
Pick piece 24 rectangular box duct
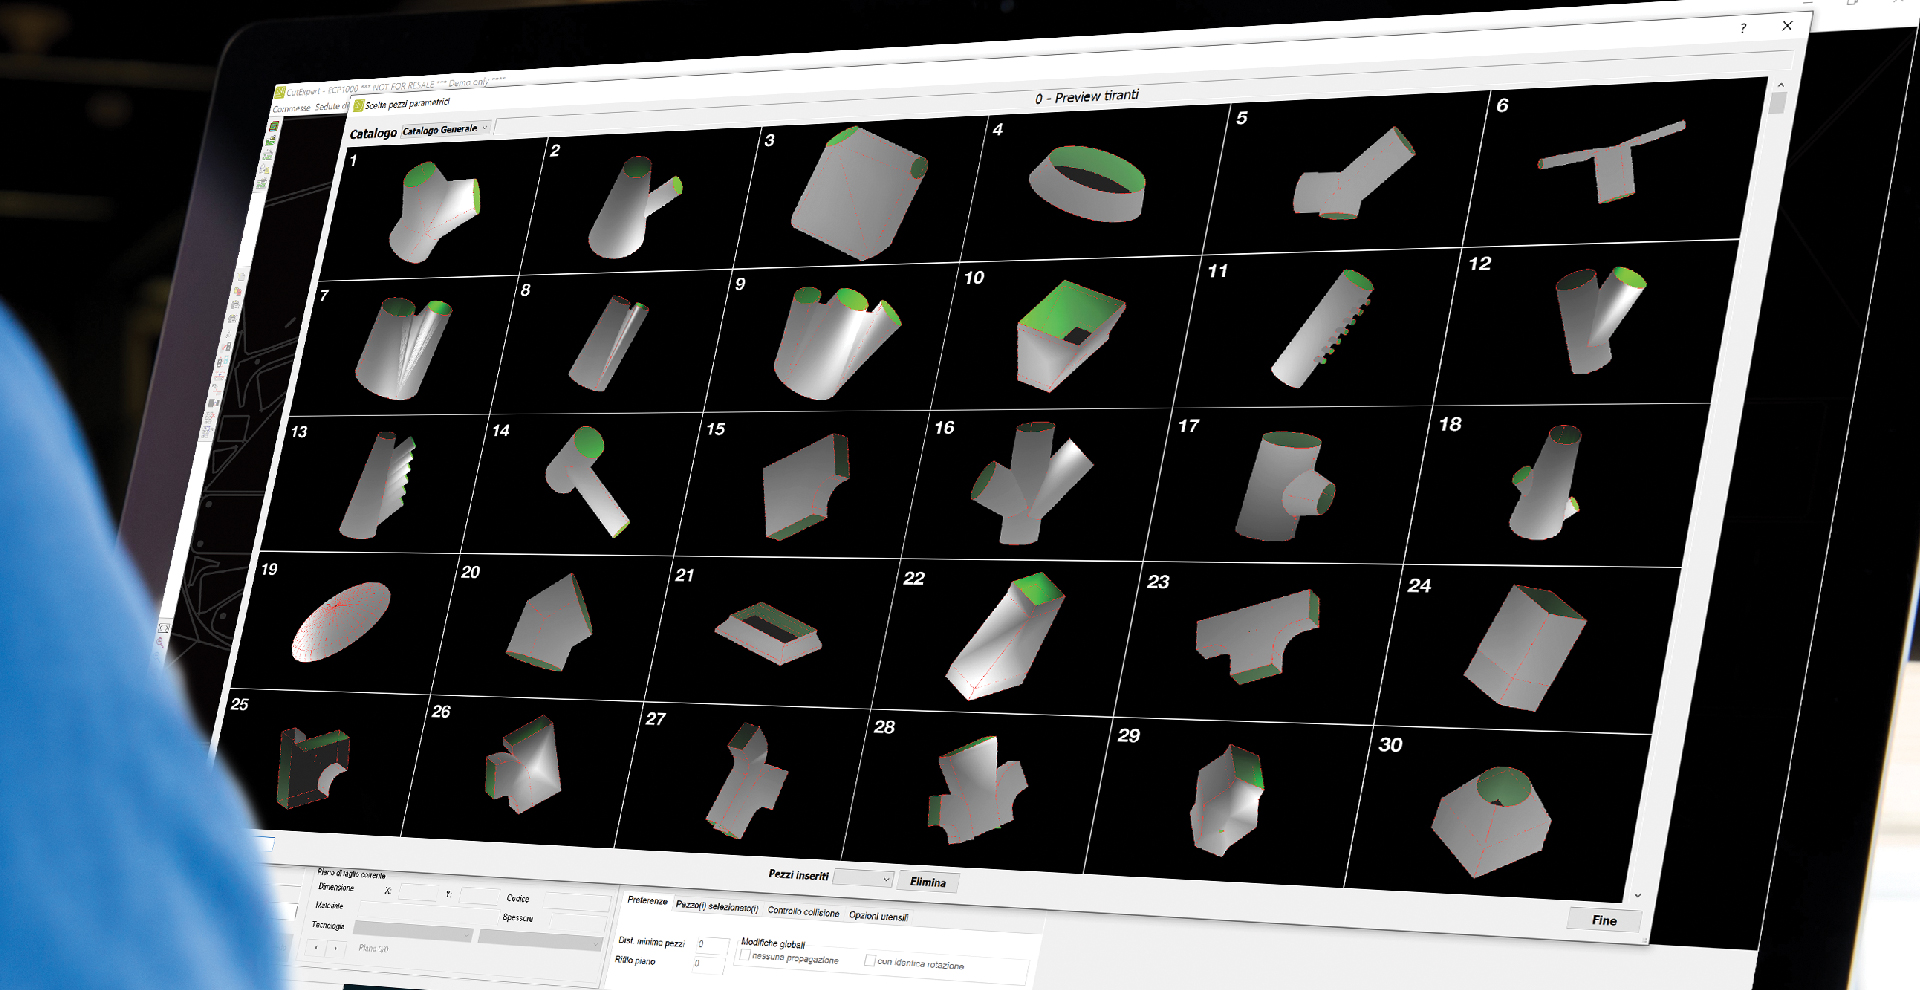click(1525, 649)
